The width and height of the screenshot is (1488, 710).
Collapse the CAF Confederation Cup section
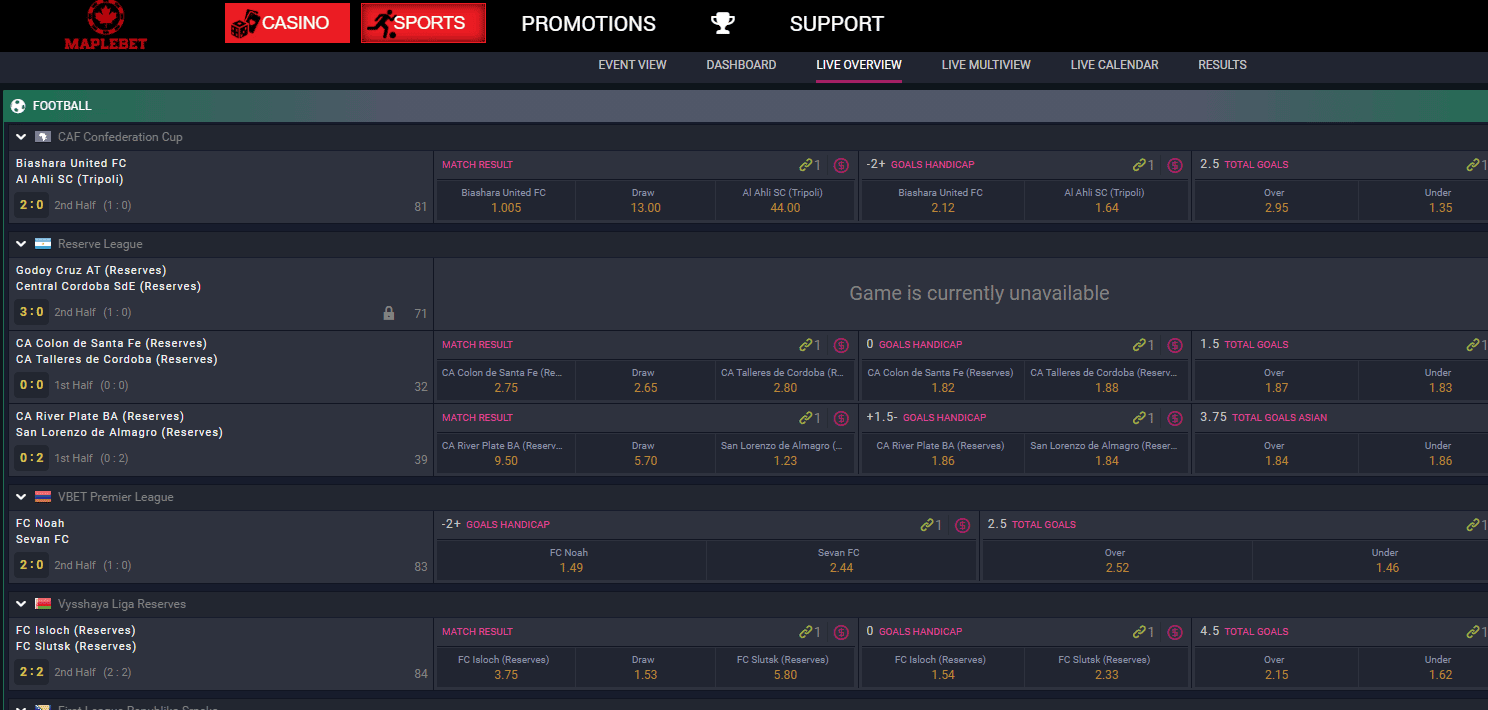pyautogui.click(x=21, y=137)
